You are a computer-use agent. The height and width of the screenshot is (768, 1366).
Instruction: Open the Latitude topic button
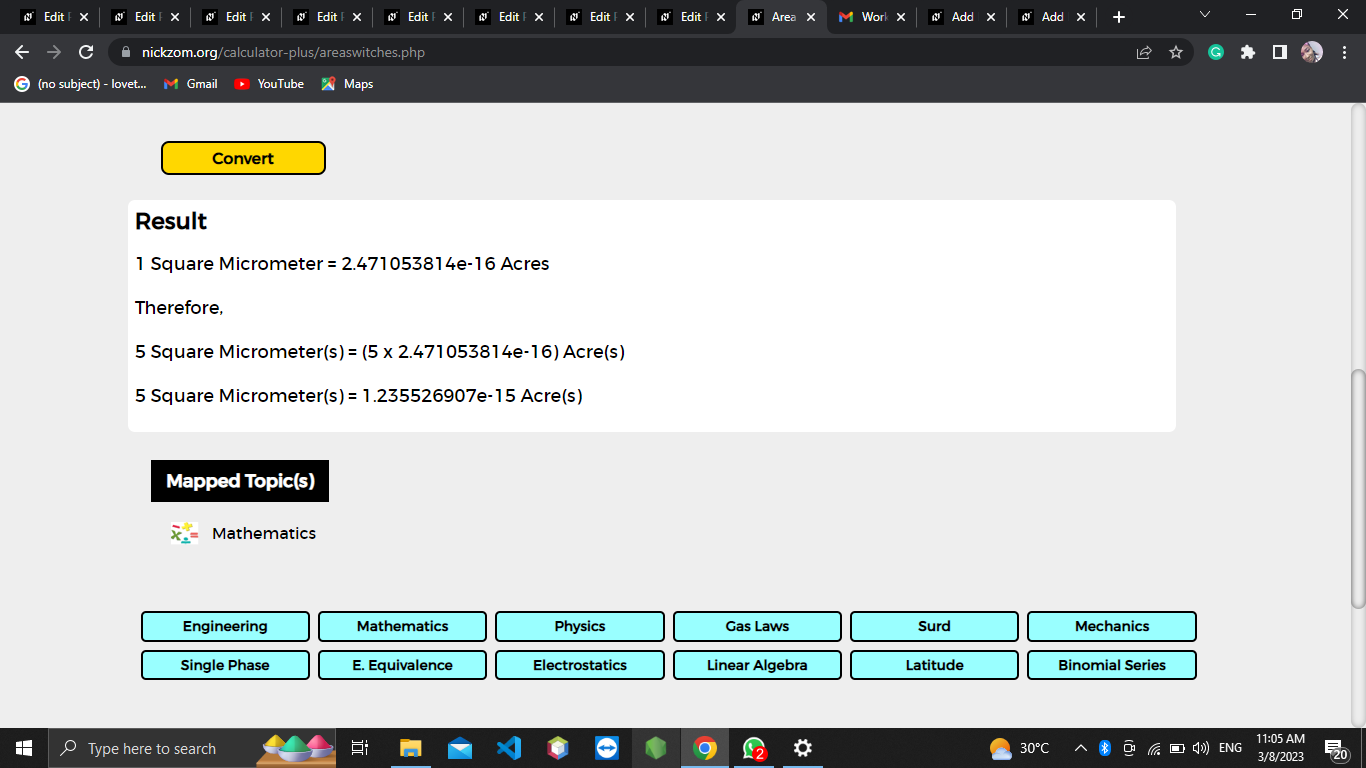tap(934, 665)
